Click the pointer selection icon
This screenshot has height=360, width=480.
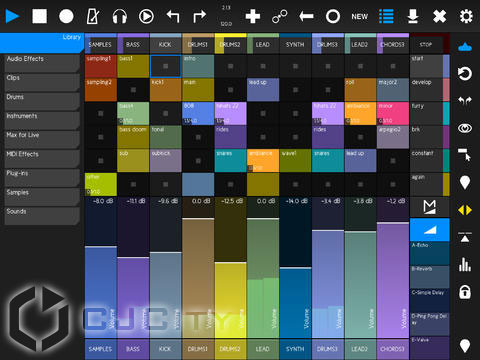click(x=465, y=155)
